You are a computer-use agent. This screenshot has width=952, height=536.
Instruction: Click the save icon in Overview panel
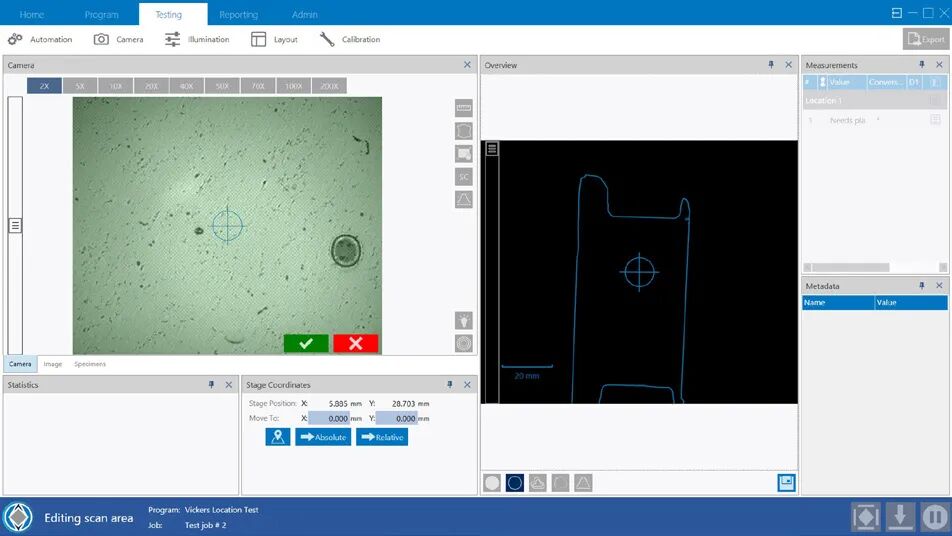tap(786, 483)
